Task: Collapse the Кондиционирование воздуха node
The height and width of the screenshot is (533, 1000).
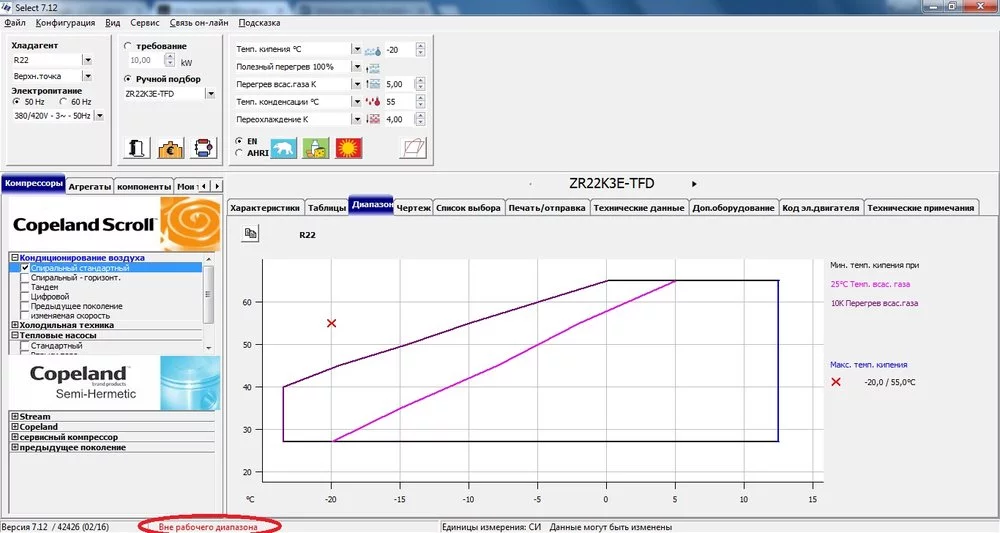Action: click(x=15, y=258)
